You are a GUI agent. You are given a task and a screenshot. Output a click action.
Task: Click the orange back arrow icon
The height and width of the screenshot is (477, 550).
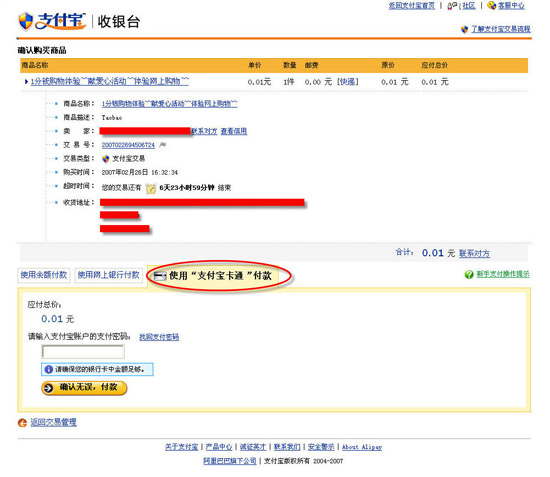(22, 423)
